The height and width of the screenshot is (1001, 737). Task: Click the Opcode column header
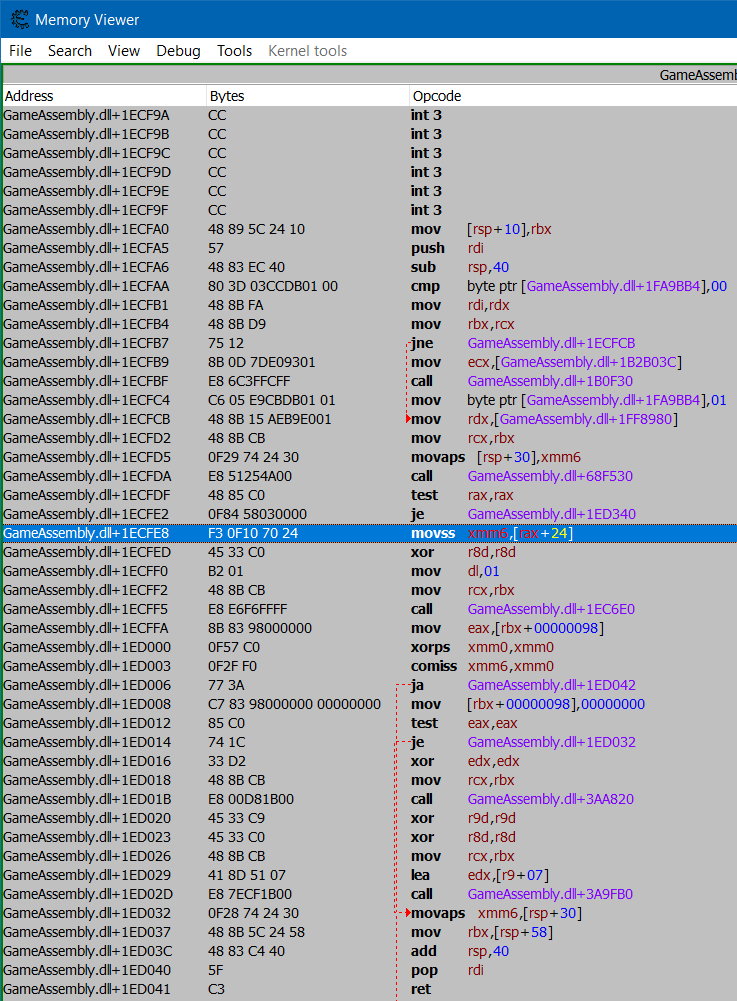pyautogui.click(x=573, y=96)
